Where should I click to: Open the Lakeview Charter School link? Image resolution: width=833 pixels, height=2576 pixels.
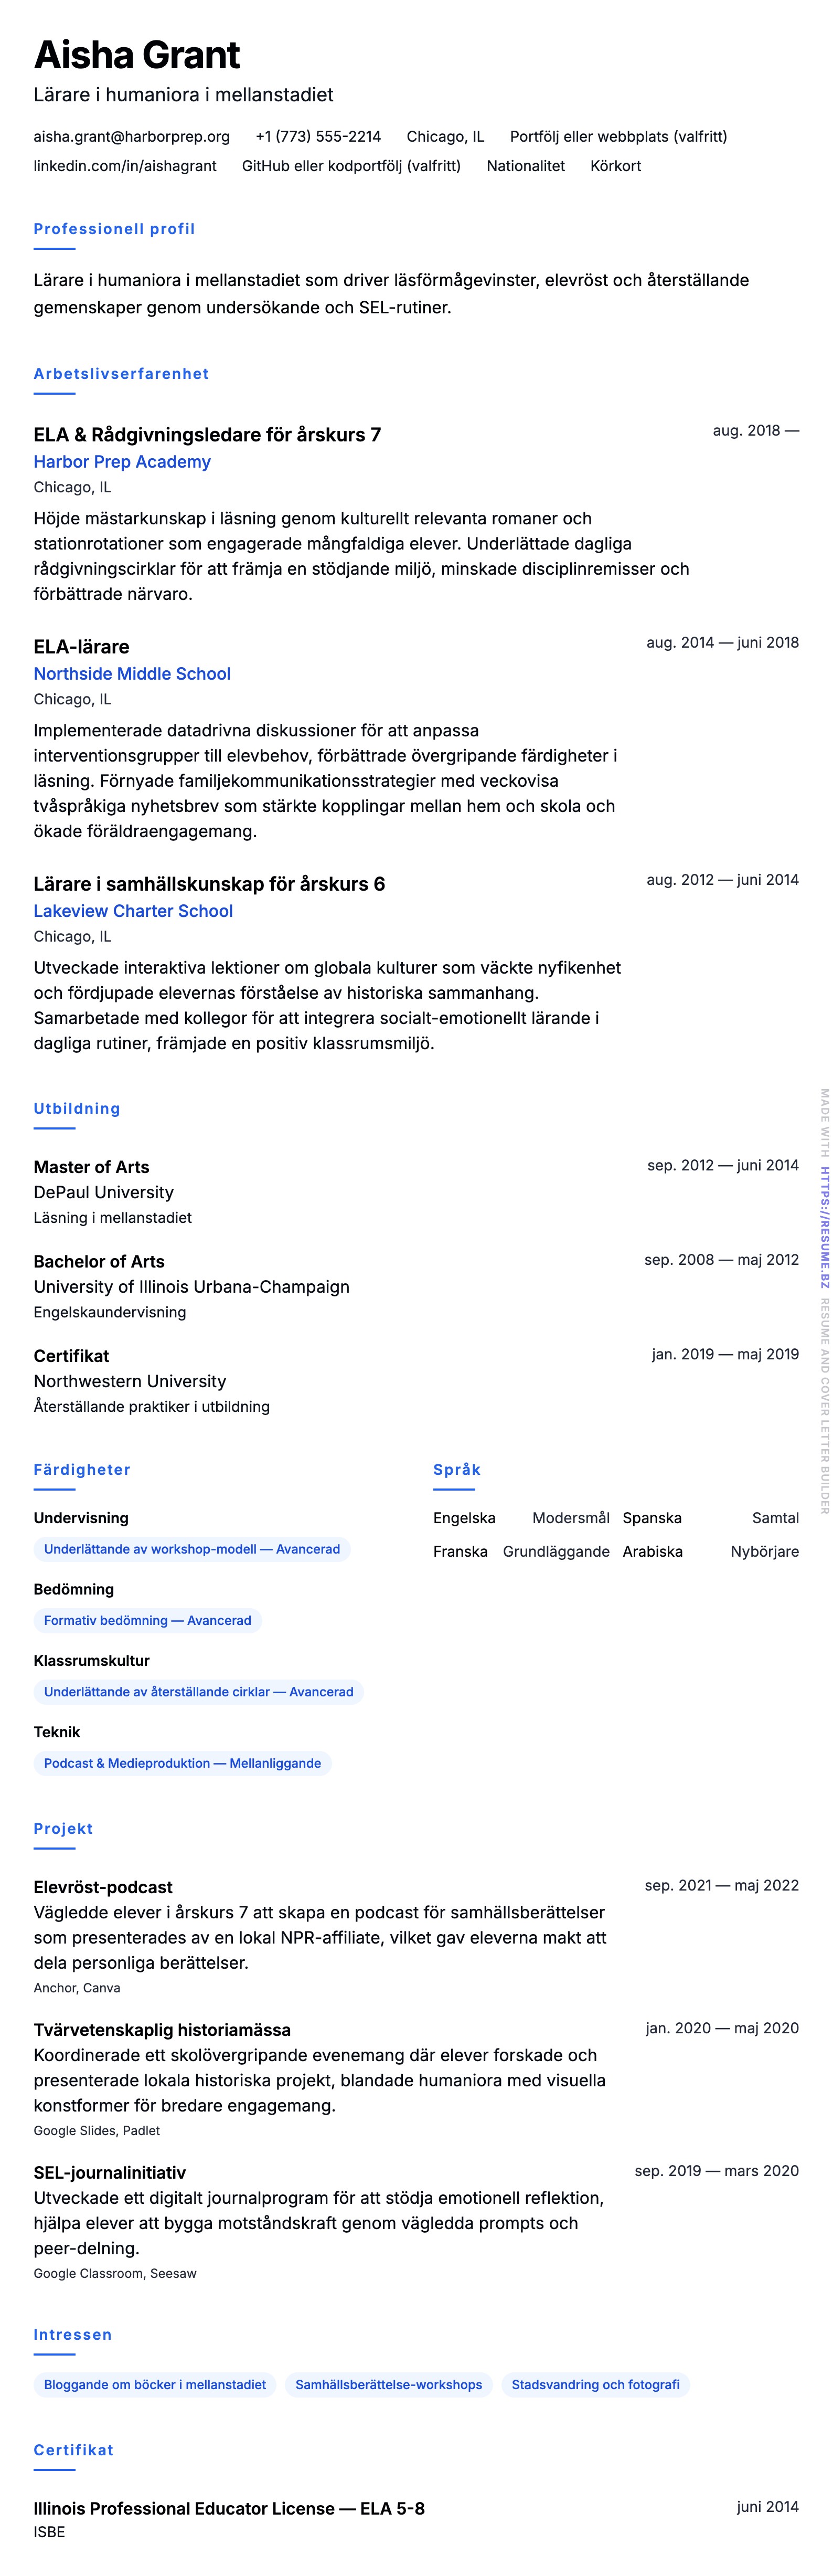[133, 911]
